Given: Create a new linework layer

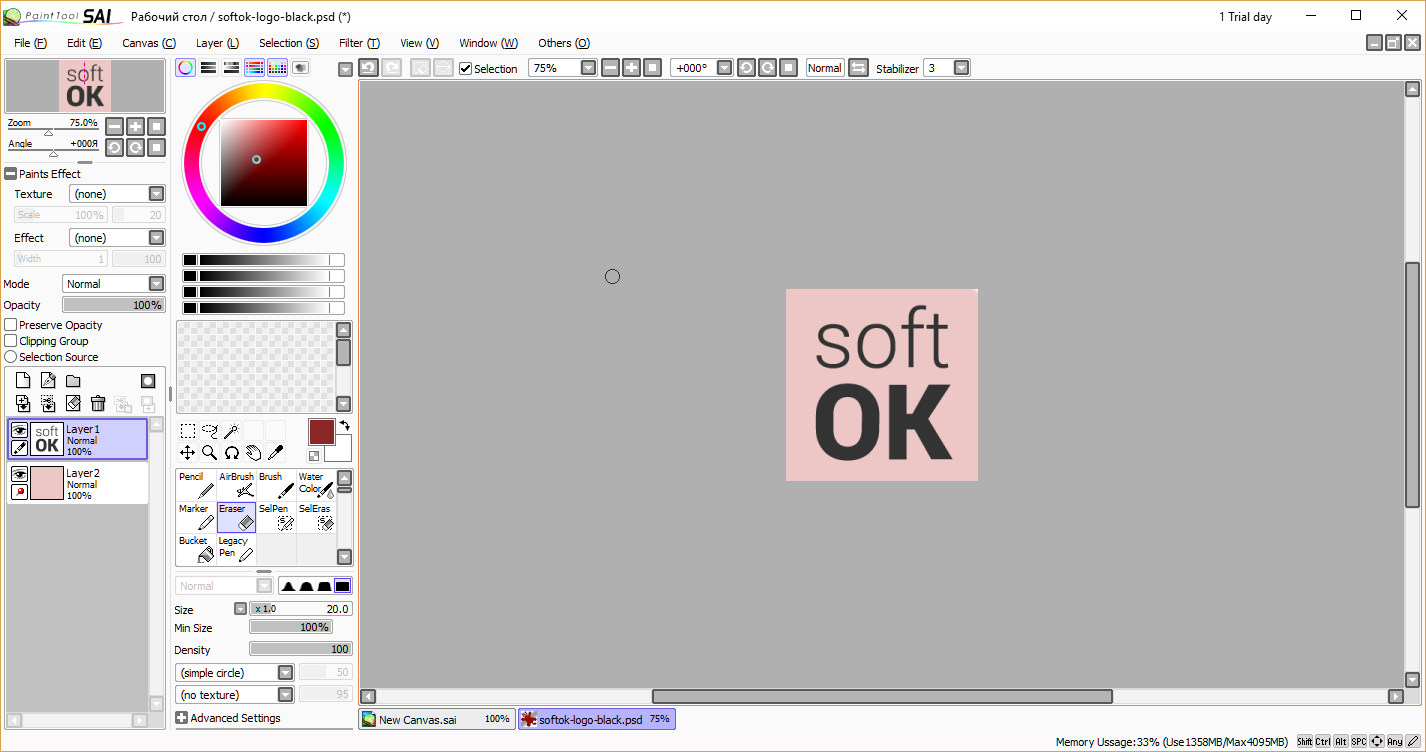Looking at the screenshot, I should 48,381.
